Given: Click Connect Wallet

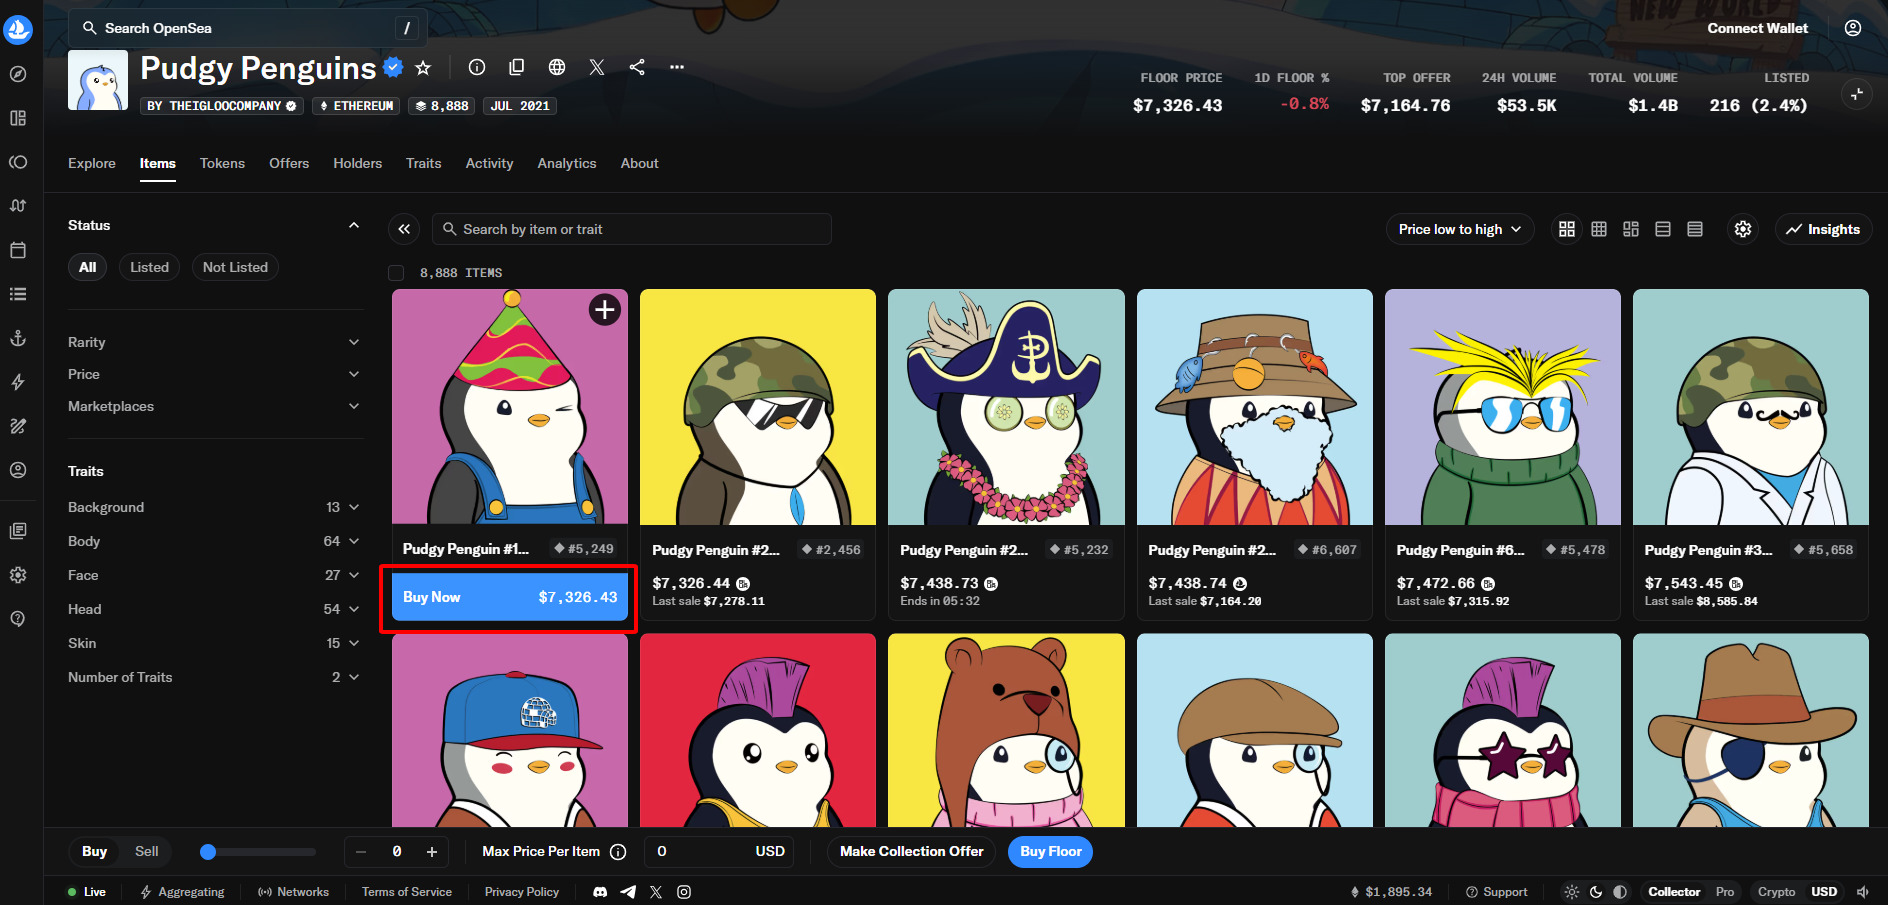Looking at the screenshot, I should [x=1757, y=28].
